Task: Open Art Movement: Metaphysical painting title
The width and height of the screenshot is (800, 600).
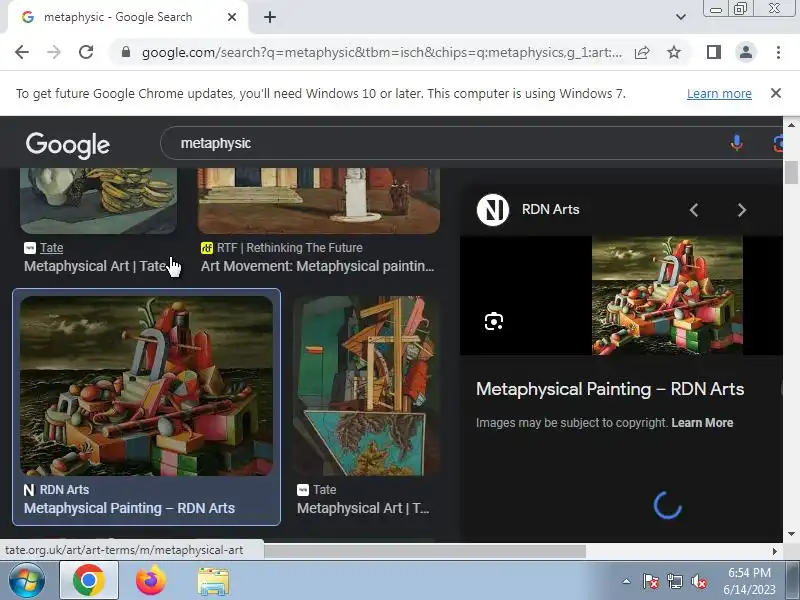Action: point(317,266)
